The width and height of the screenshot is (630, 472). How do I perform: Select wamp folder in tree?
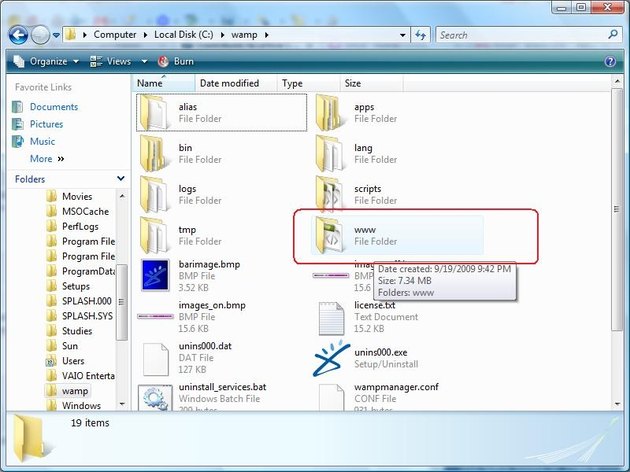tap(75, 391)
